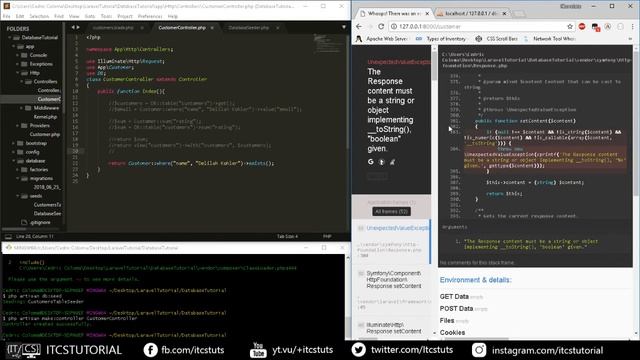Click the site info icon in address bar

(394, 27)
